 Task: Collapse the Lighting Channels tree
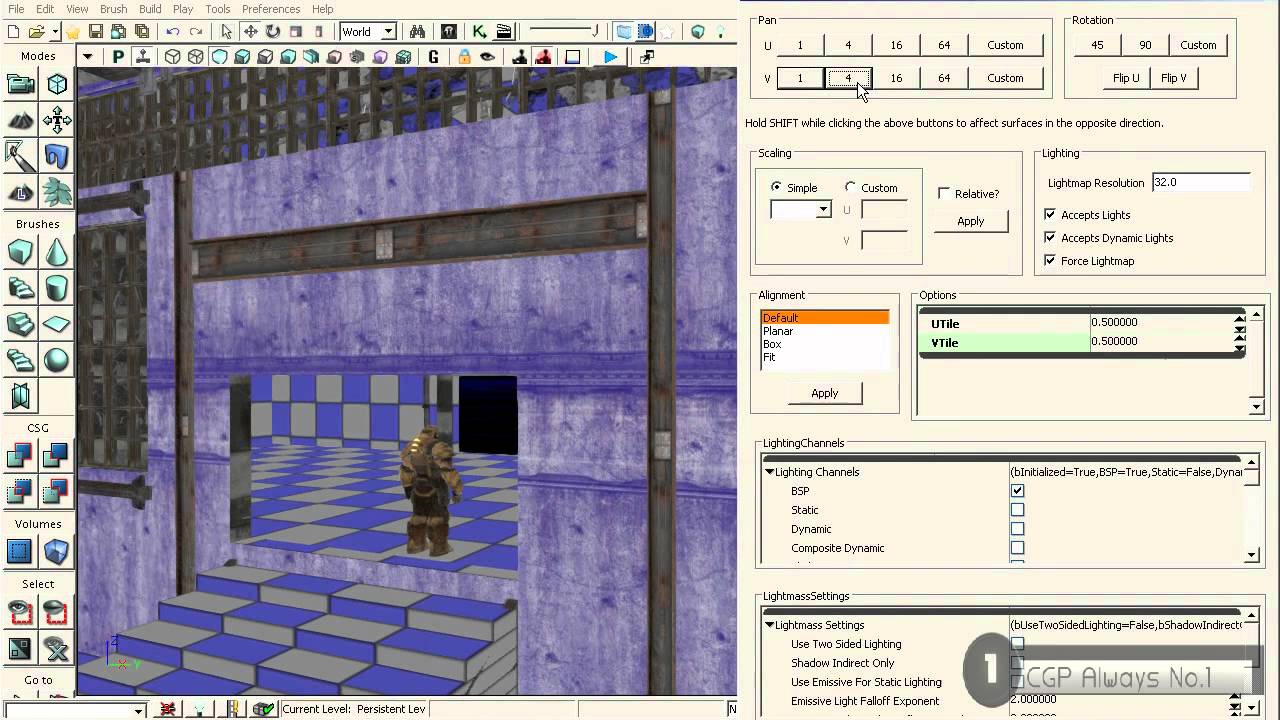770,472
